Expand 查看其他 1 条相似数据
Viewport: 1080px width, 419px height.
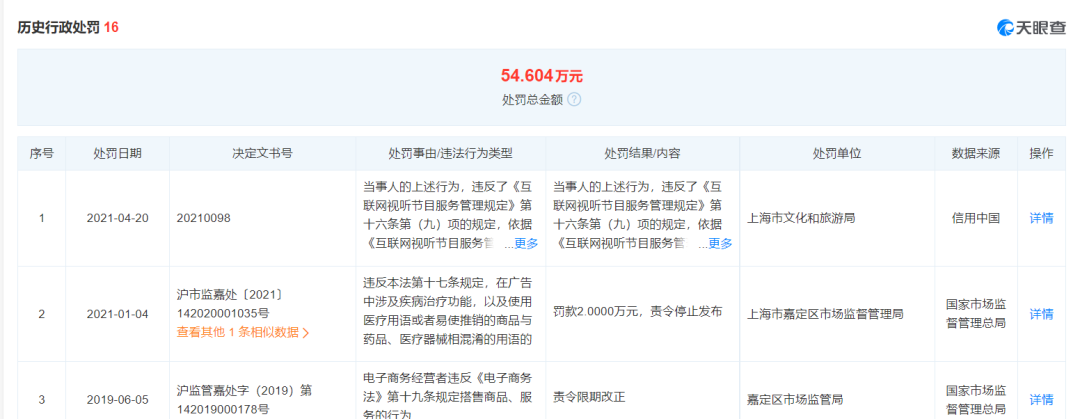pos(243,333)
